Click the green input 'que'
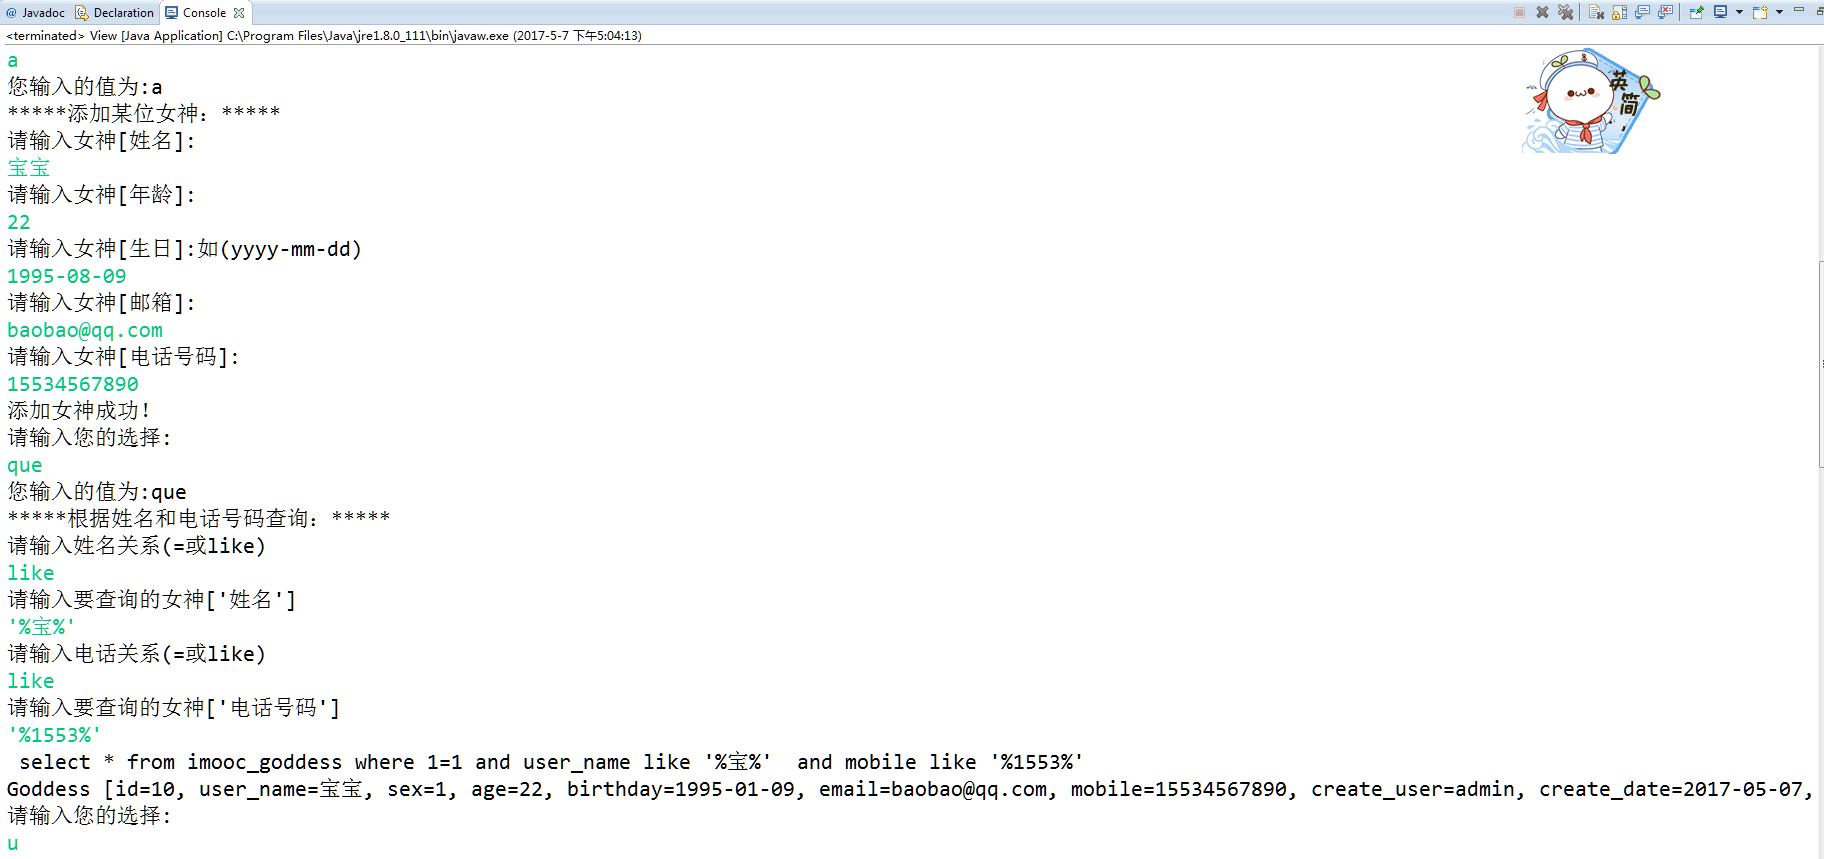This screenshot has width=1824, height=859. pyautogui.click(x=25, y=465)
